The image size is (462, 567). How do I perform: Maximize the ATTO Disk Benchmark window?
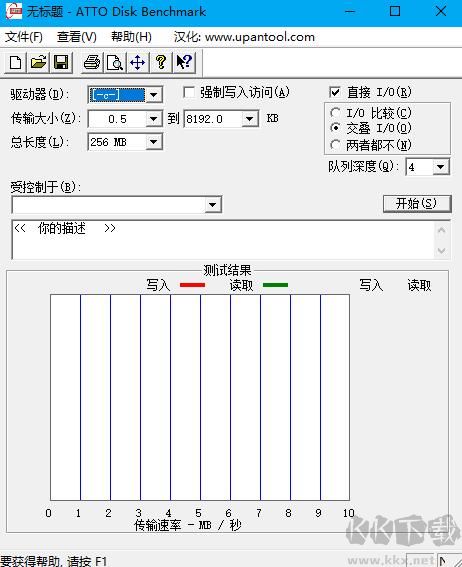point(395,11)
